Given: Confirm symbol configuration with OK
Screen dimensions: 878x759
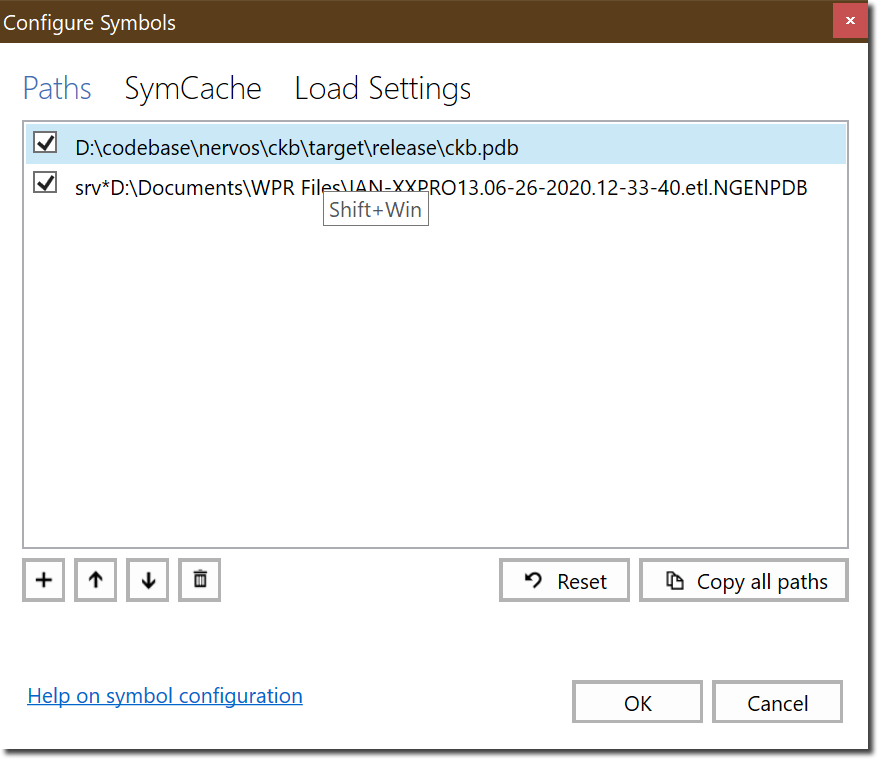Looking at the screenshot, I should tap(637, 701).
